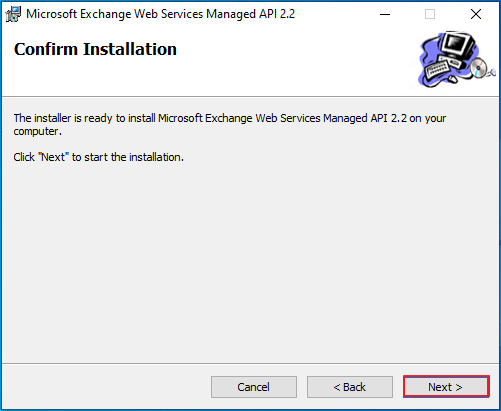Cancel the installation

pyautogui.click(x=254, y=387)
